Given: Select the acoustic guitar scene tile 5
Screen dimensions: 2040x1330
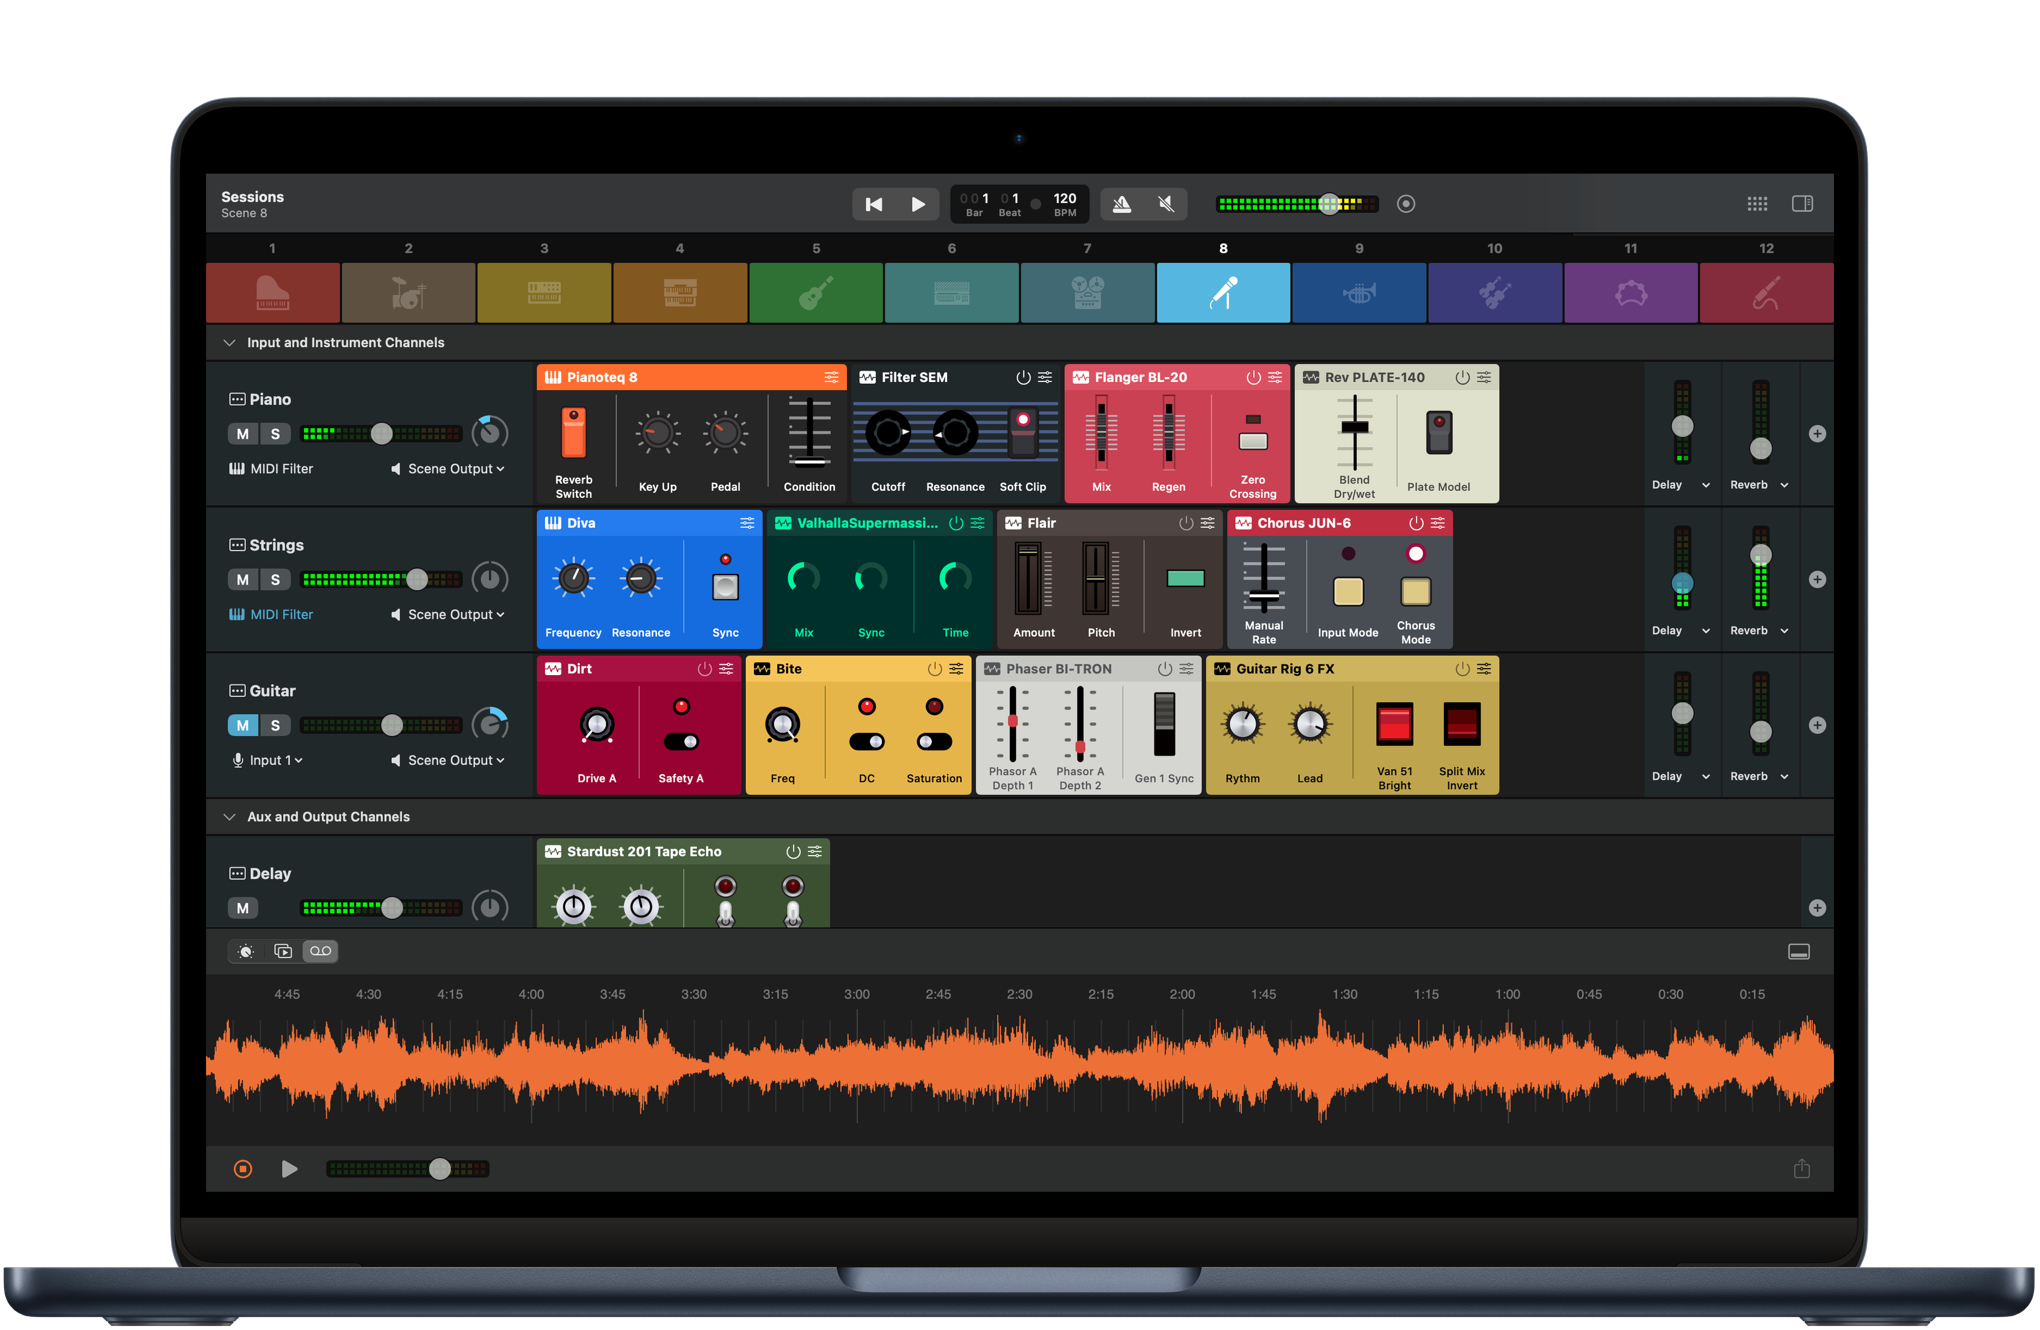Looking at the screenshot, I should click(x=815, y=293).
